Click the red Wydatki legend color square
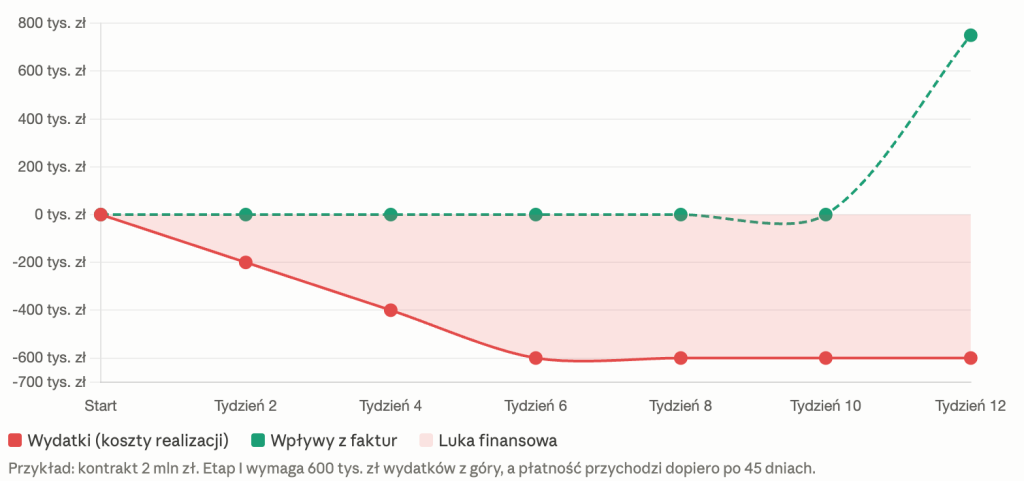This screenshot has height=481, width=1024. [x=15, y=440]
